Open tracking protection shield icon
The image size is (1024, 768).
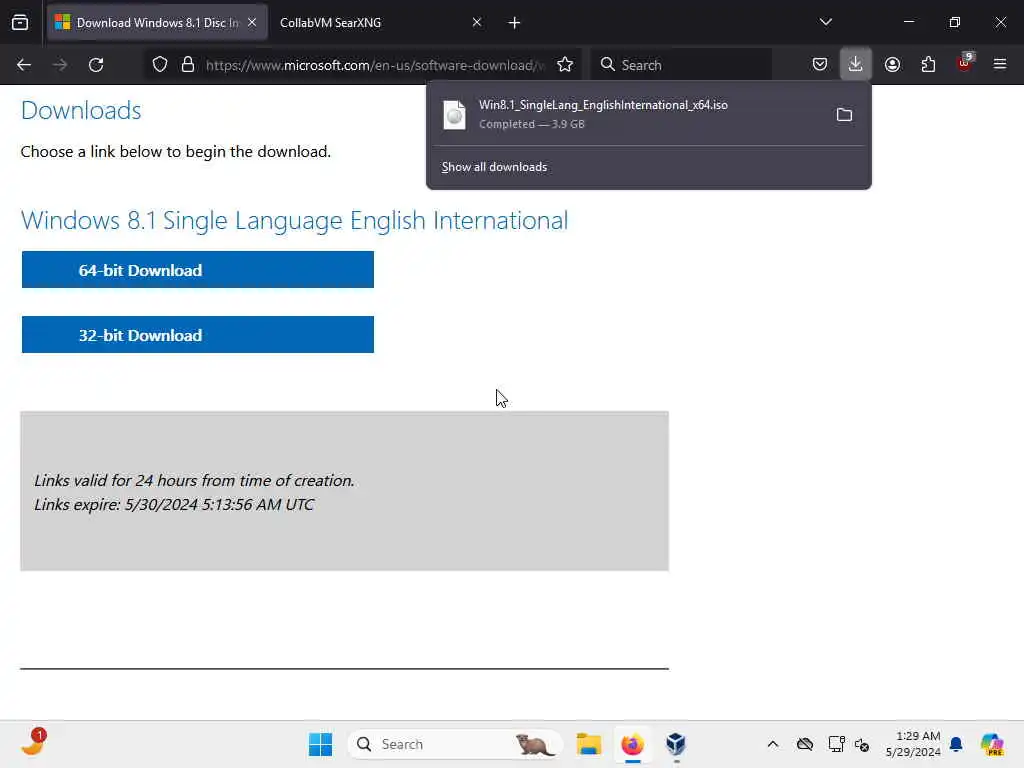pyautogui.click(x=160, y=65)
